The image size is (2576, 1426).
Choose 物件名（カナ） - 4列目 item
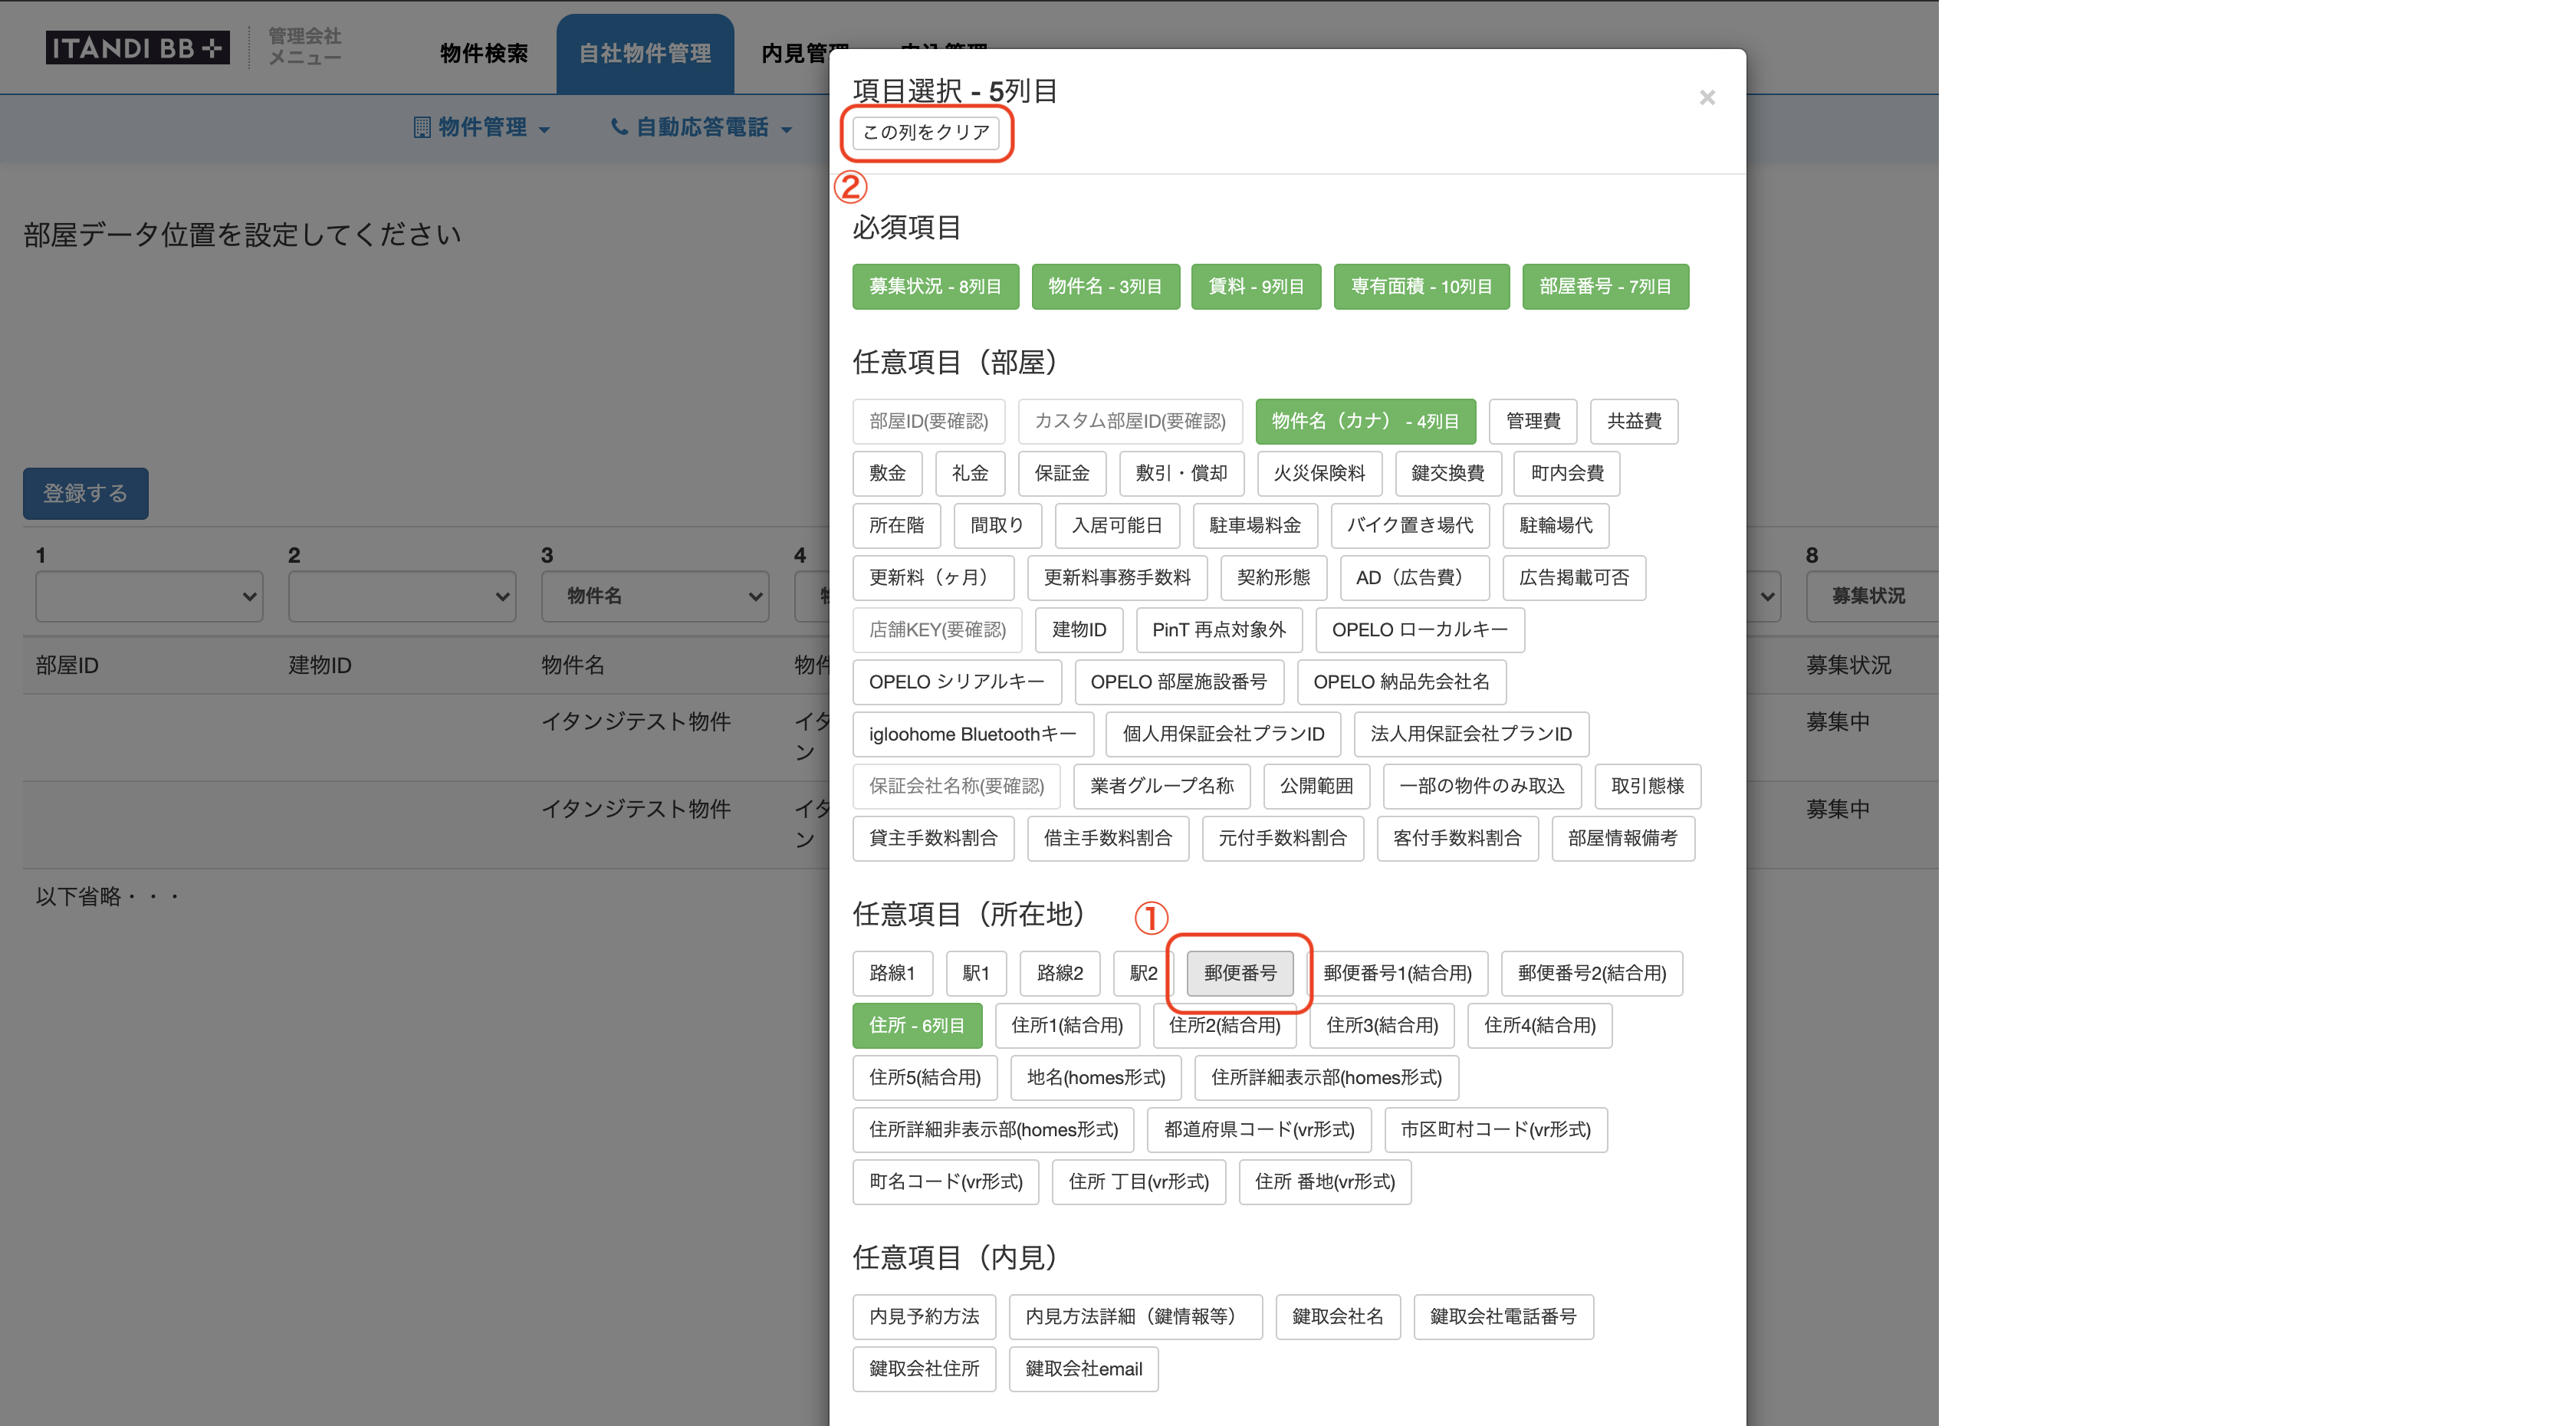point(1365,421)
